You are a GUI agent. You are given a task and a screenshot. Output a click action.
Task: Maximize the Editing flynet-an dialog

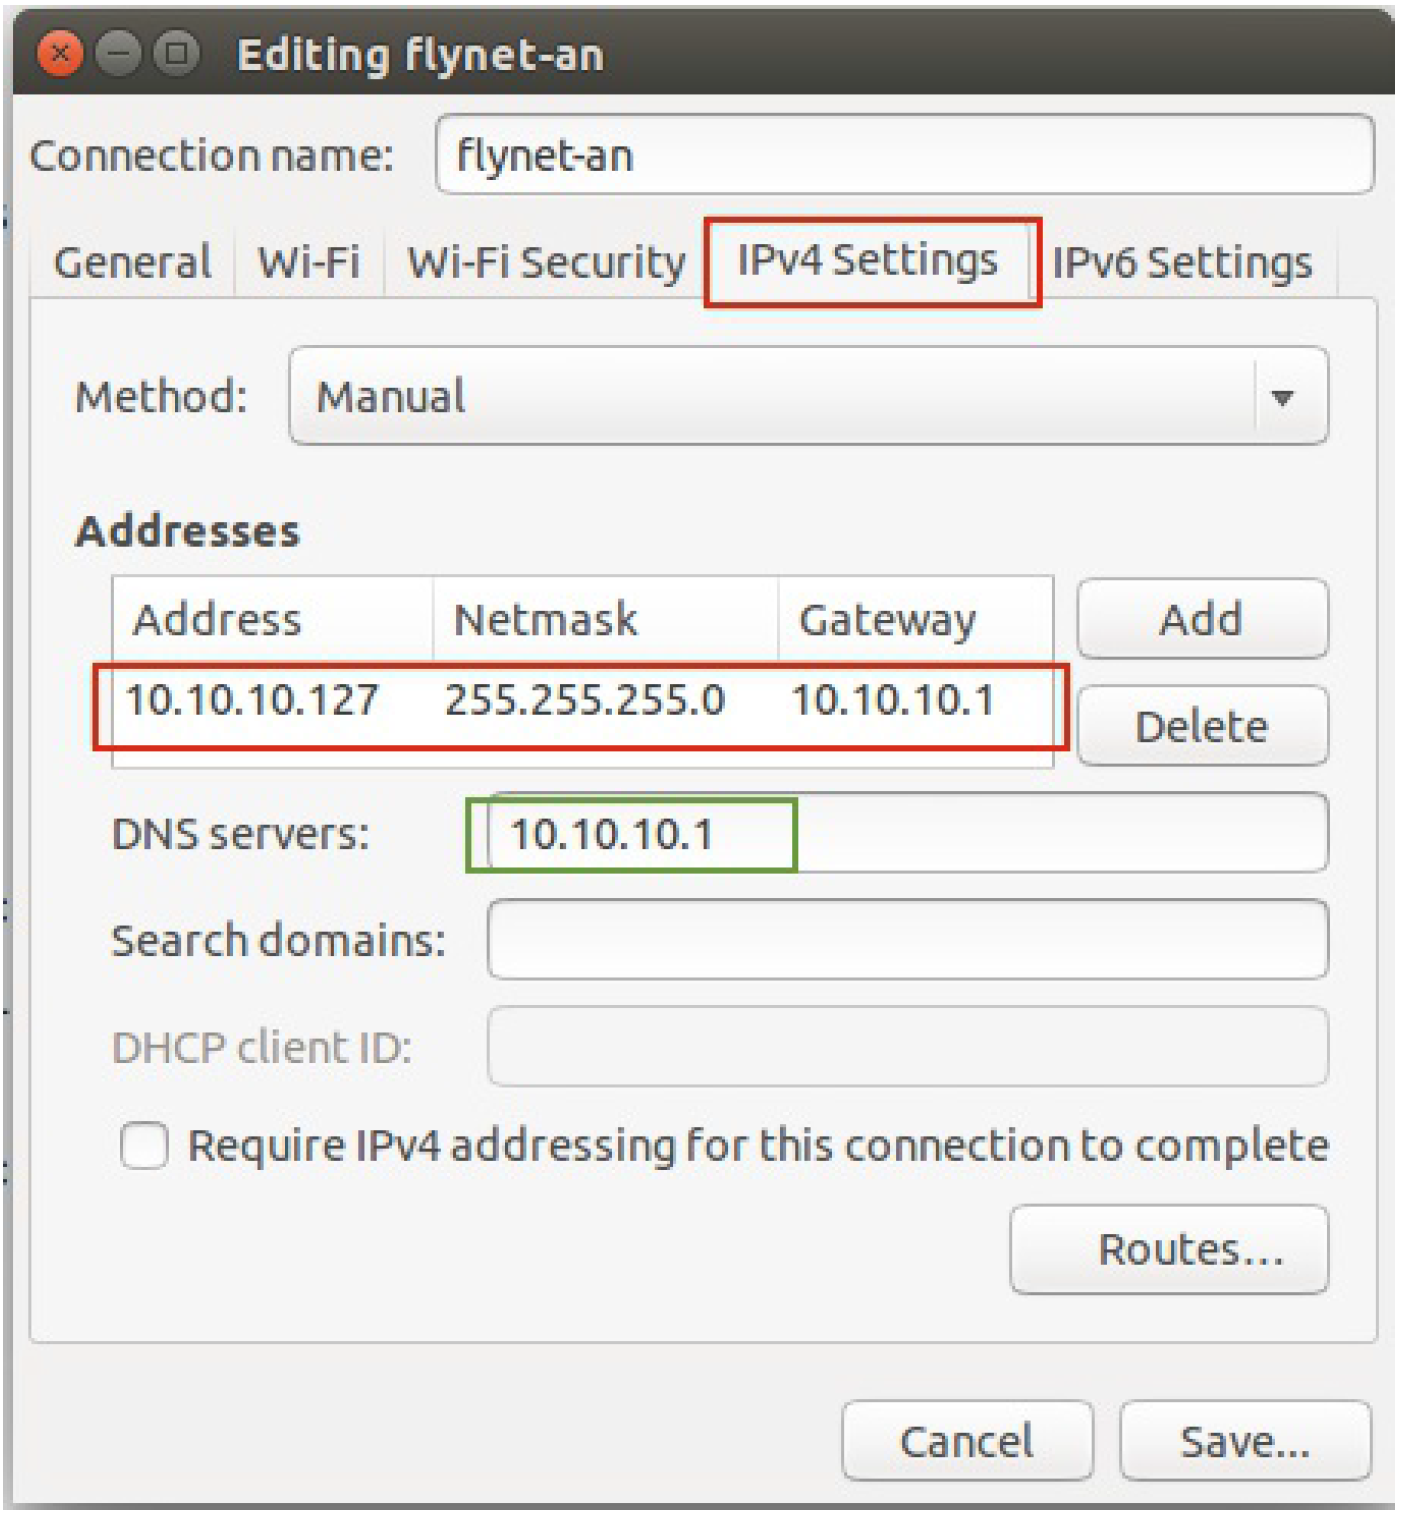point(177,53)
